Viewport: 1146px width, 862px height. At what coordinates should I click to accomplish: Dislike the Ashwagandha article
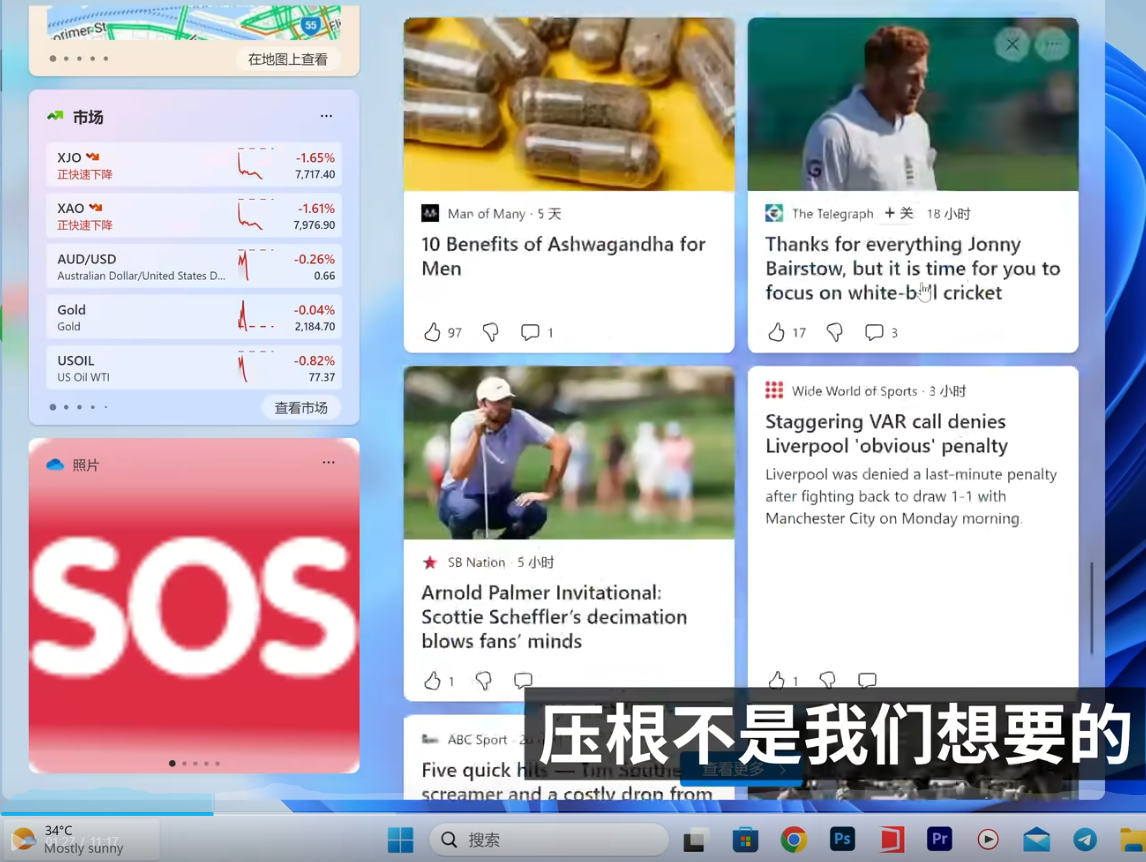click(x=490, y=333)
